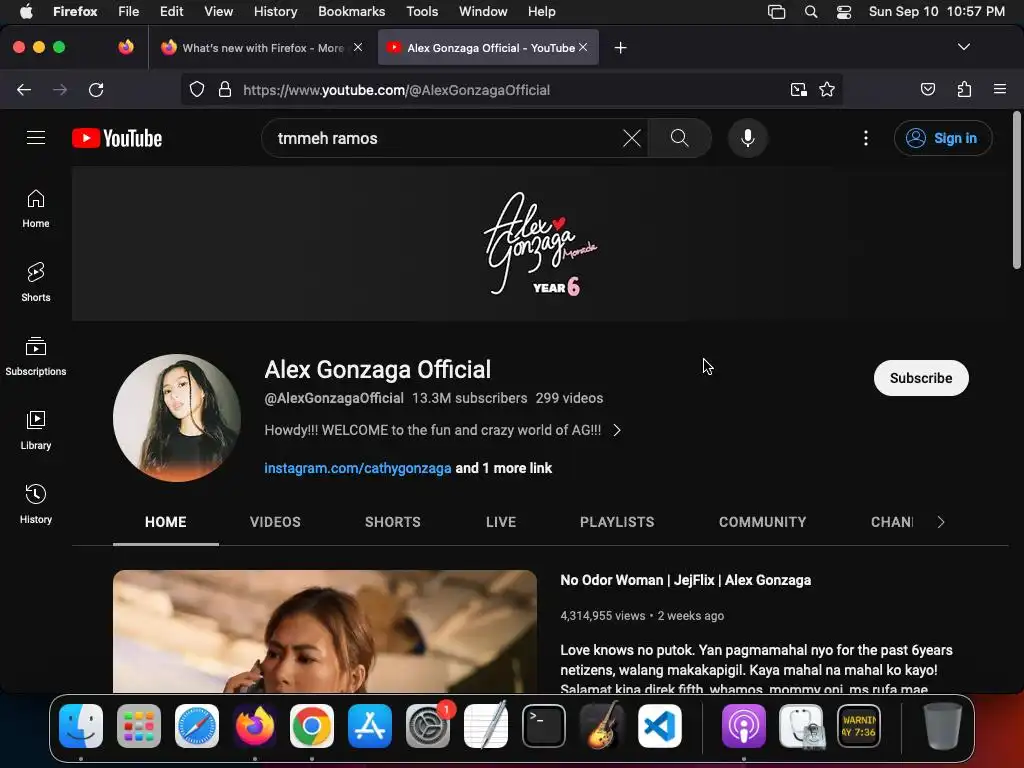Open the Firefox History menu

coord(275,12)
